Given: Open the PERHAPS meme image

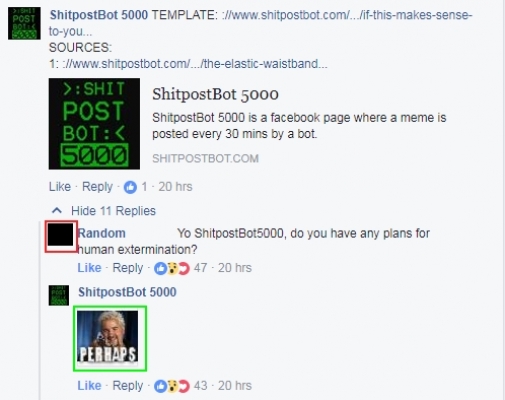Looking at the screenshot, I should (x=108, y=337).
